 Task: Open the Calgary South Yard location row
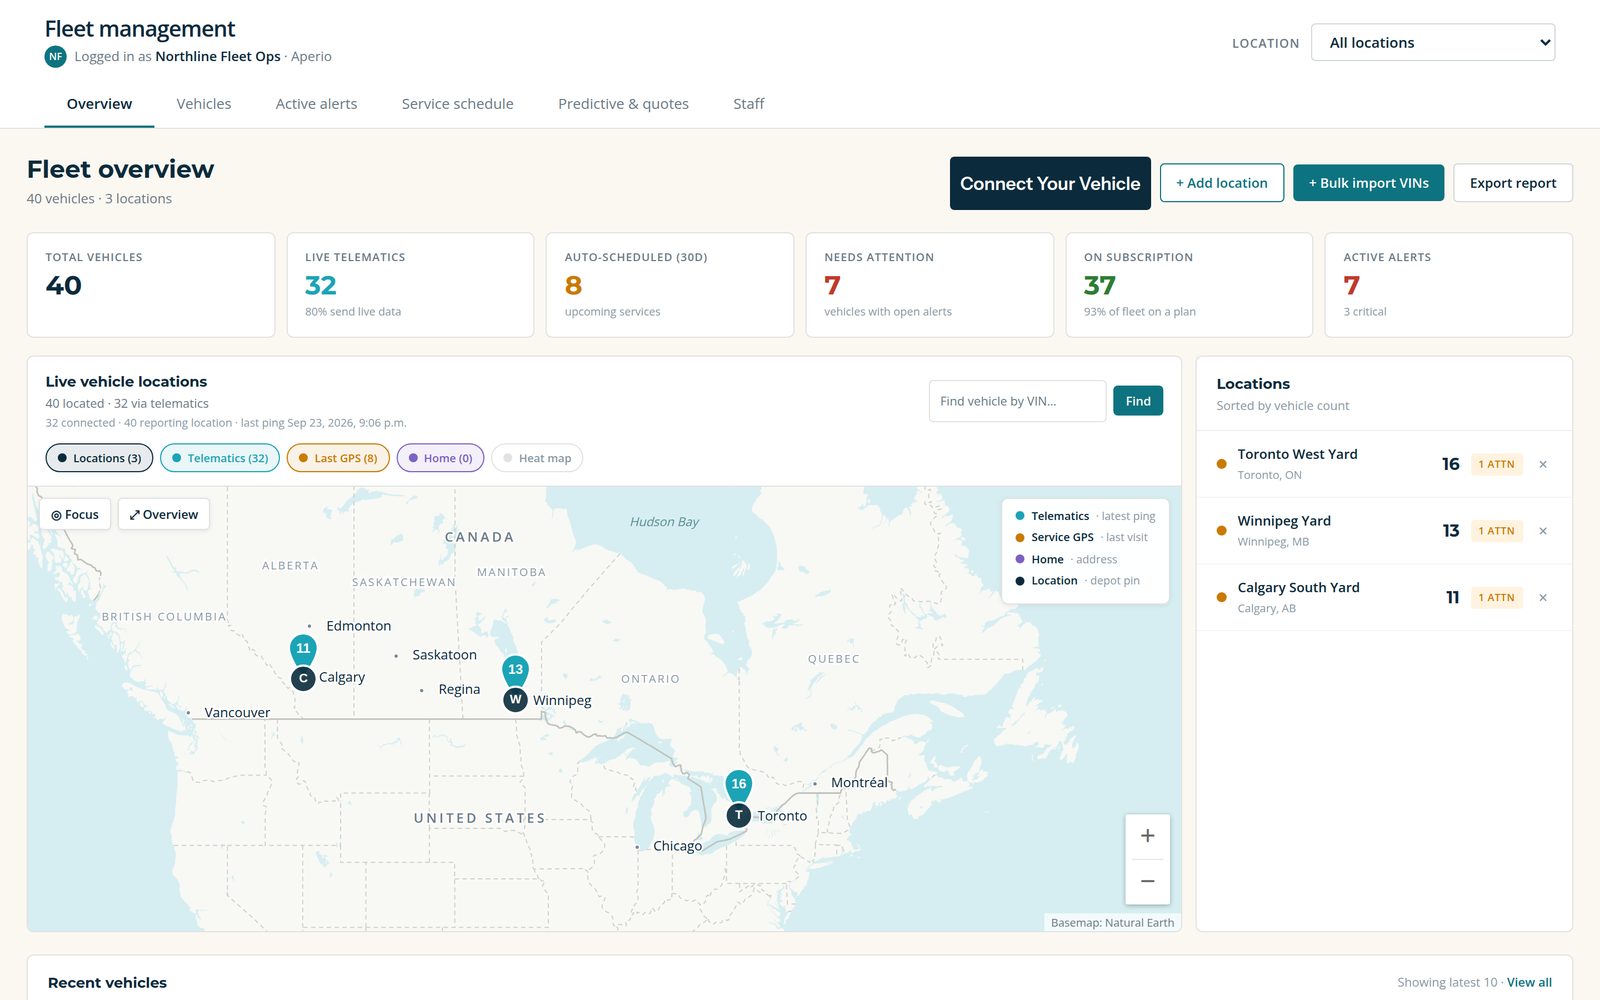pyautogui.click(x=1384, y=598)
